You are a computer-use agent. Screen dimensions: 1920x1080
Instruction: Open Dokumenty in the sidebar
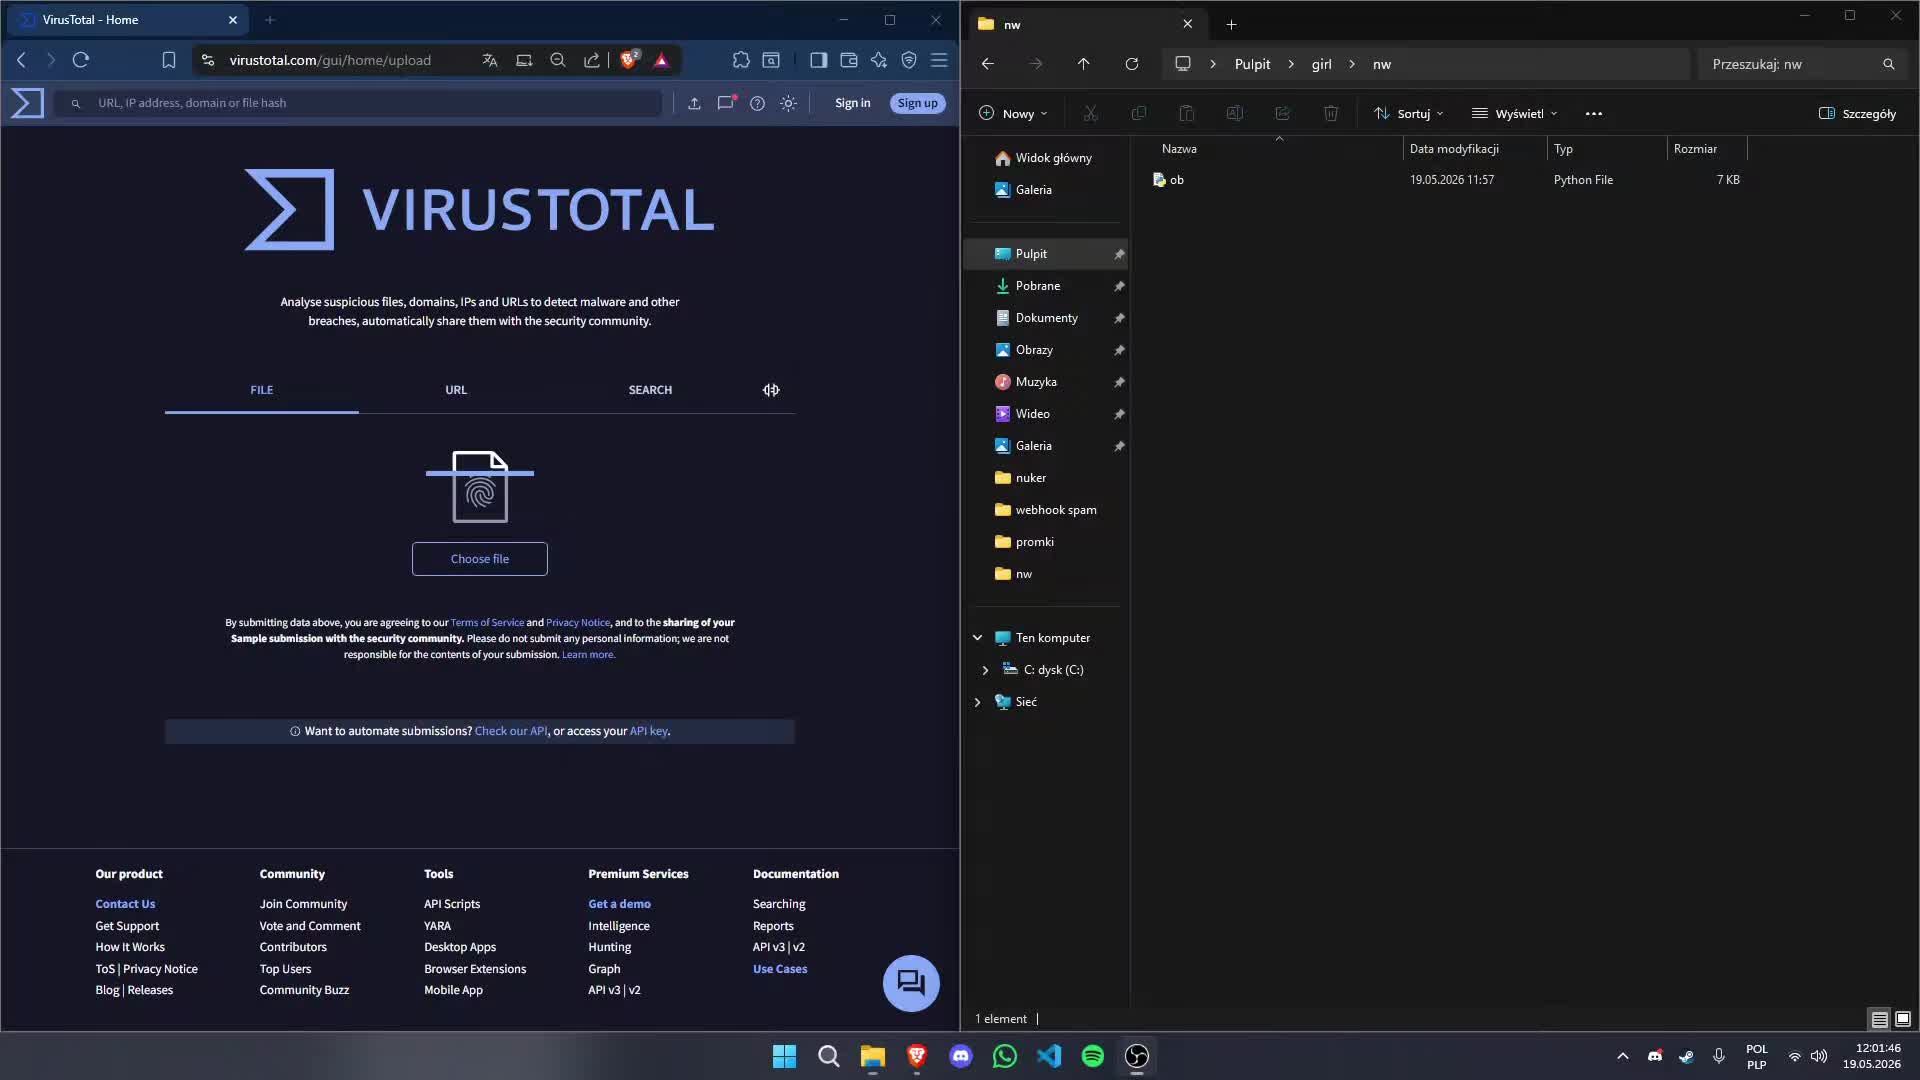click(x=1044, y=318)
